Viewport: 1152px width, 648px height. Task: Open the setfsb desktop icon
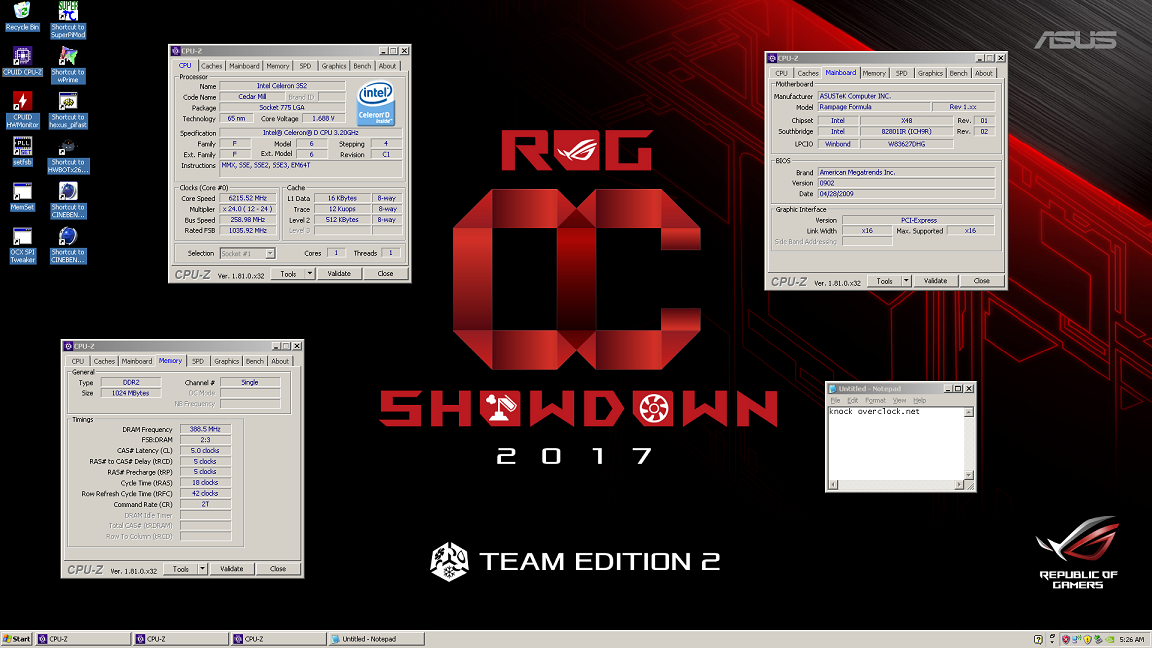point(22,151)
